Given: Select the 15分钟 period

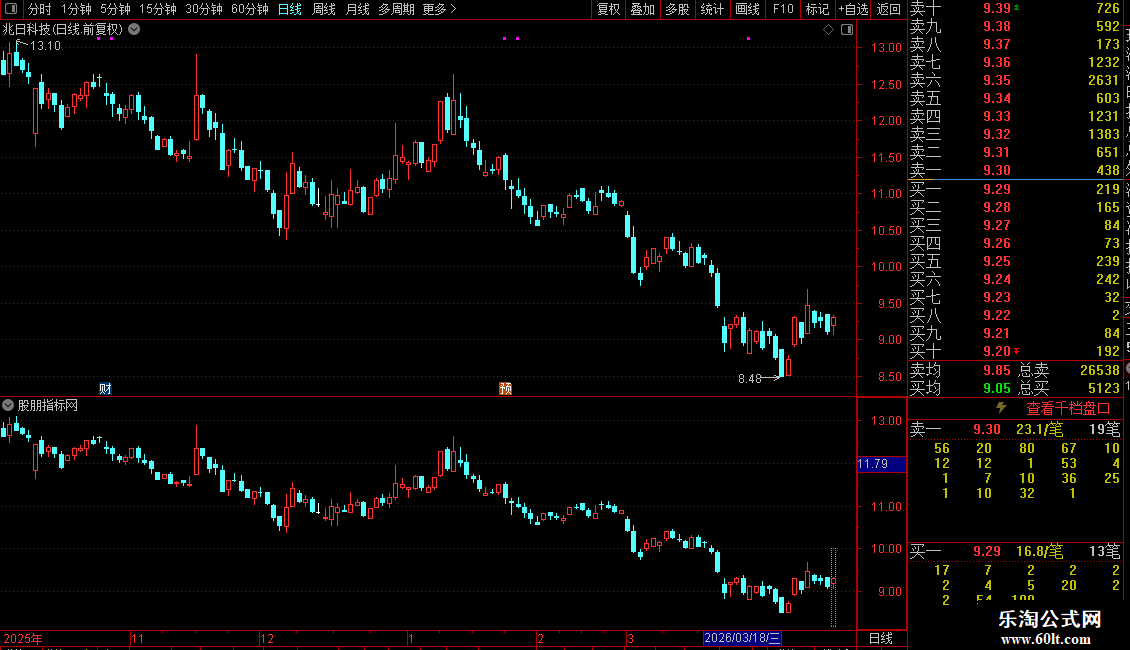Looking at the screenshot, I should (157, 9).
